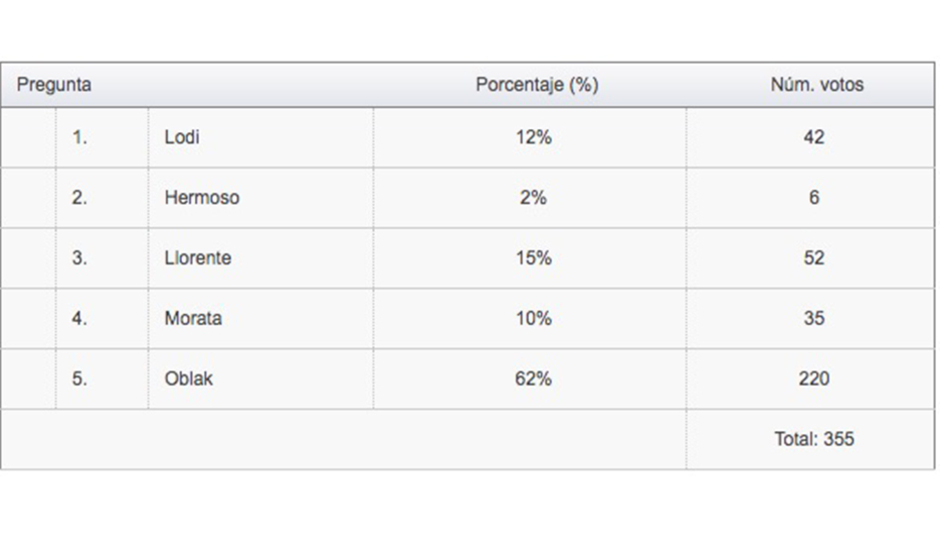Click the 52 votes cell
940x540 pixels.
814,258
